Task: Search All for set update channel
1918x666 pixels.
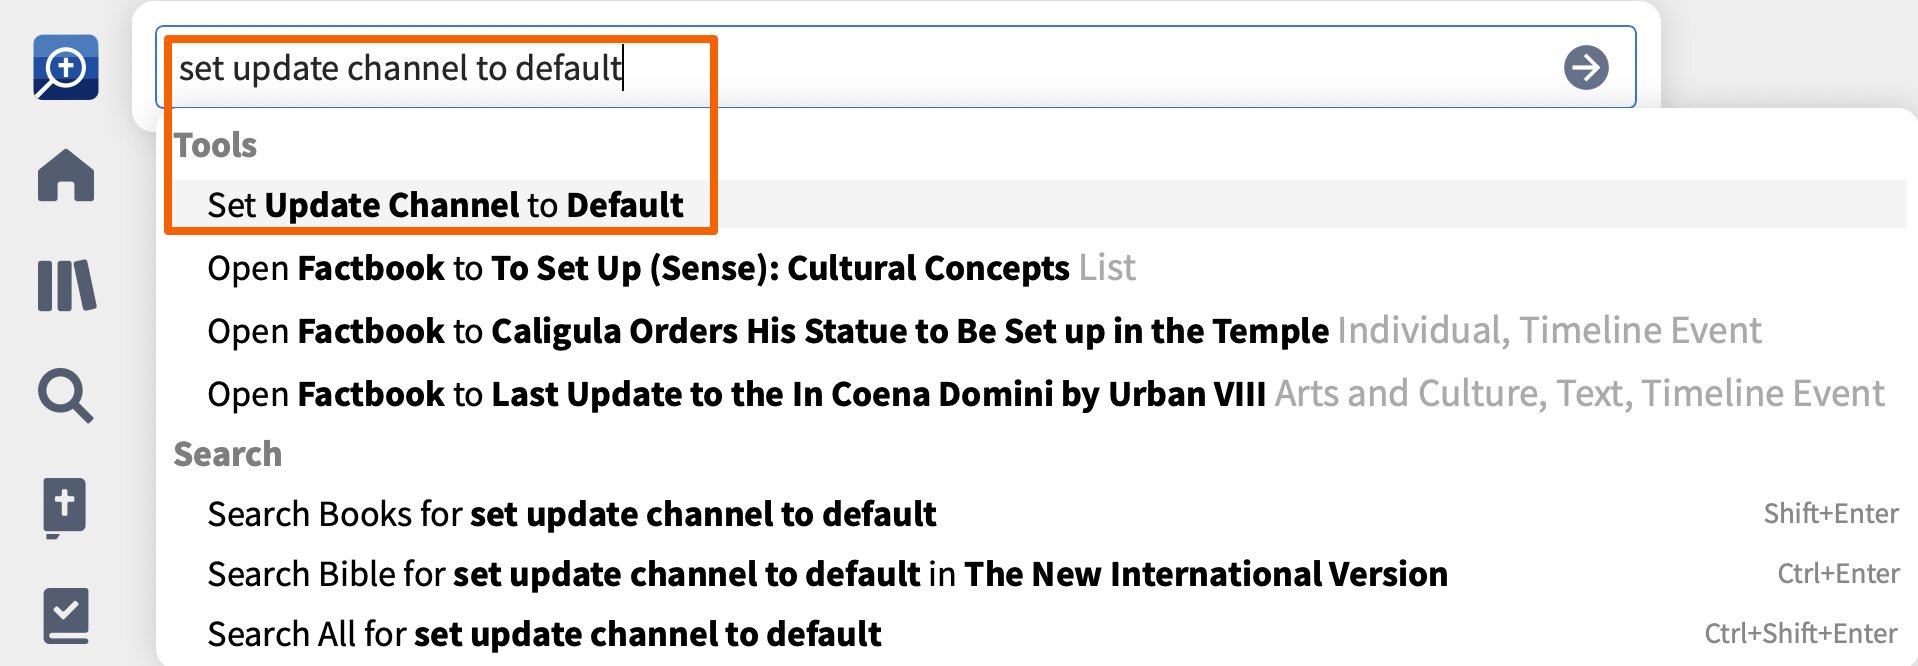Action: tap(544, 634)
